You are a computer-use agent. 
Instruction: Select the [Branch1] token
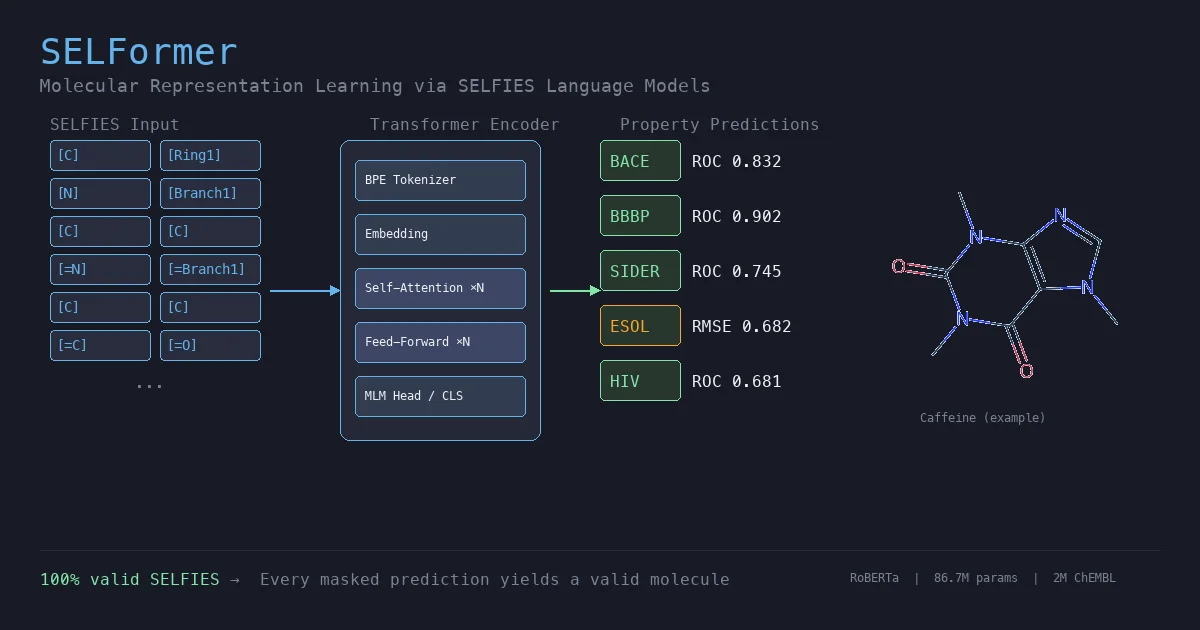point(210,193)
